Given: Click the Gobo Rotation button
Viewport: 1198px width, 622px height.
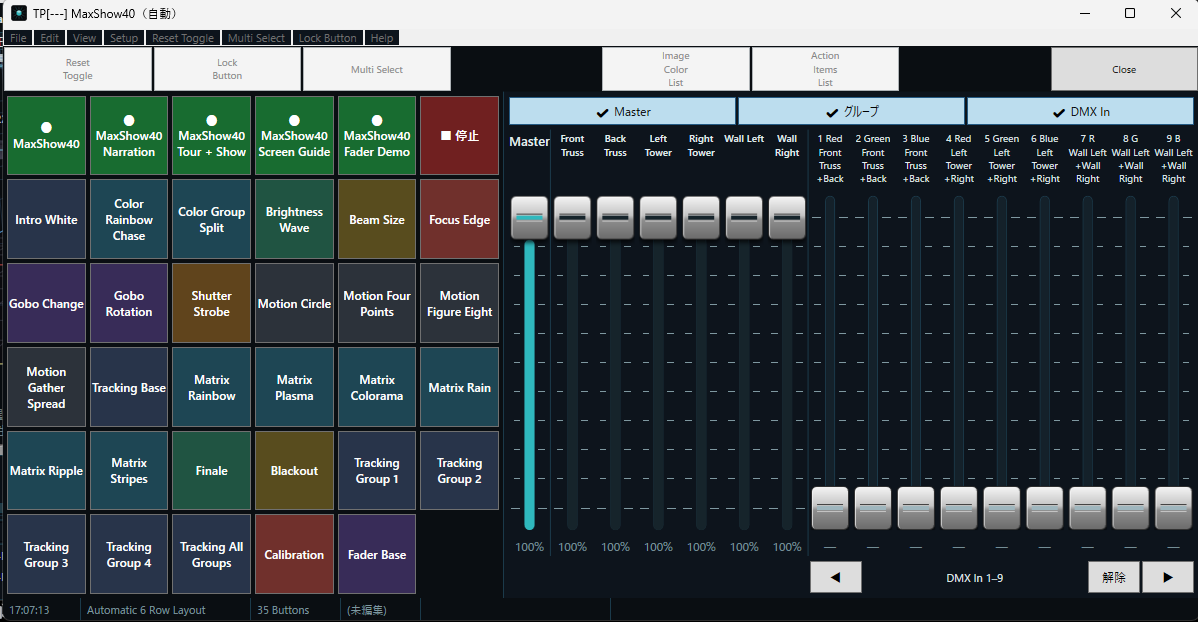Looking at the screenshot, I should pyautogui.click(x=129, y=304).
